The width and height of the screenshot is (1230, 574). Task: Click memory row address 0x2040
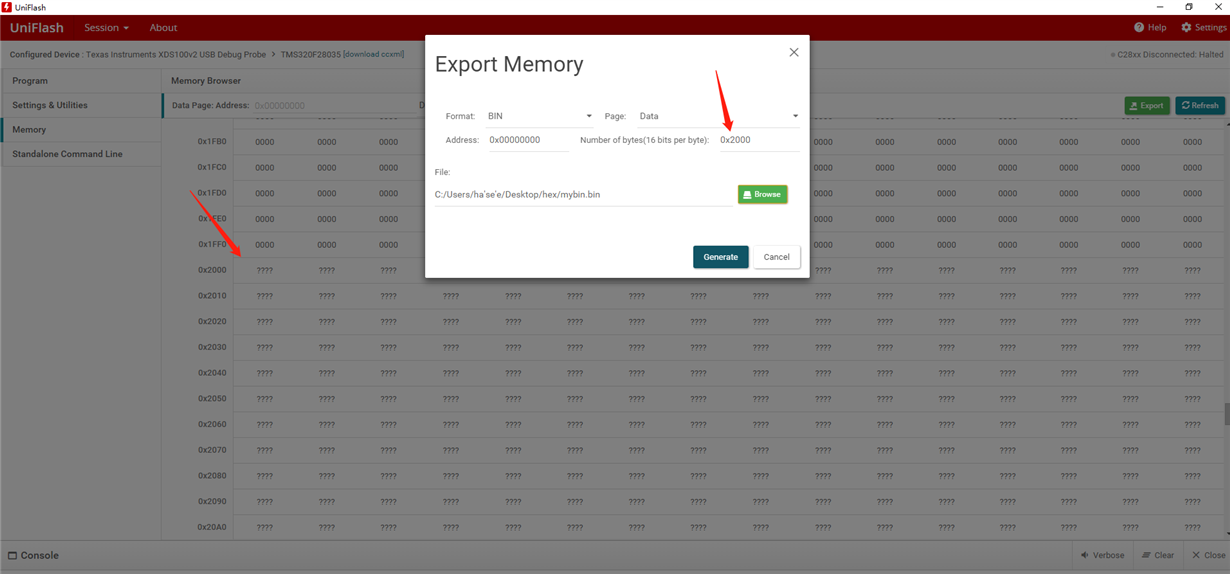[212, 373]
